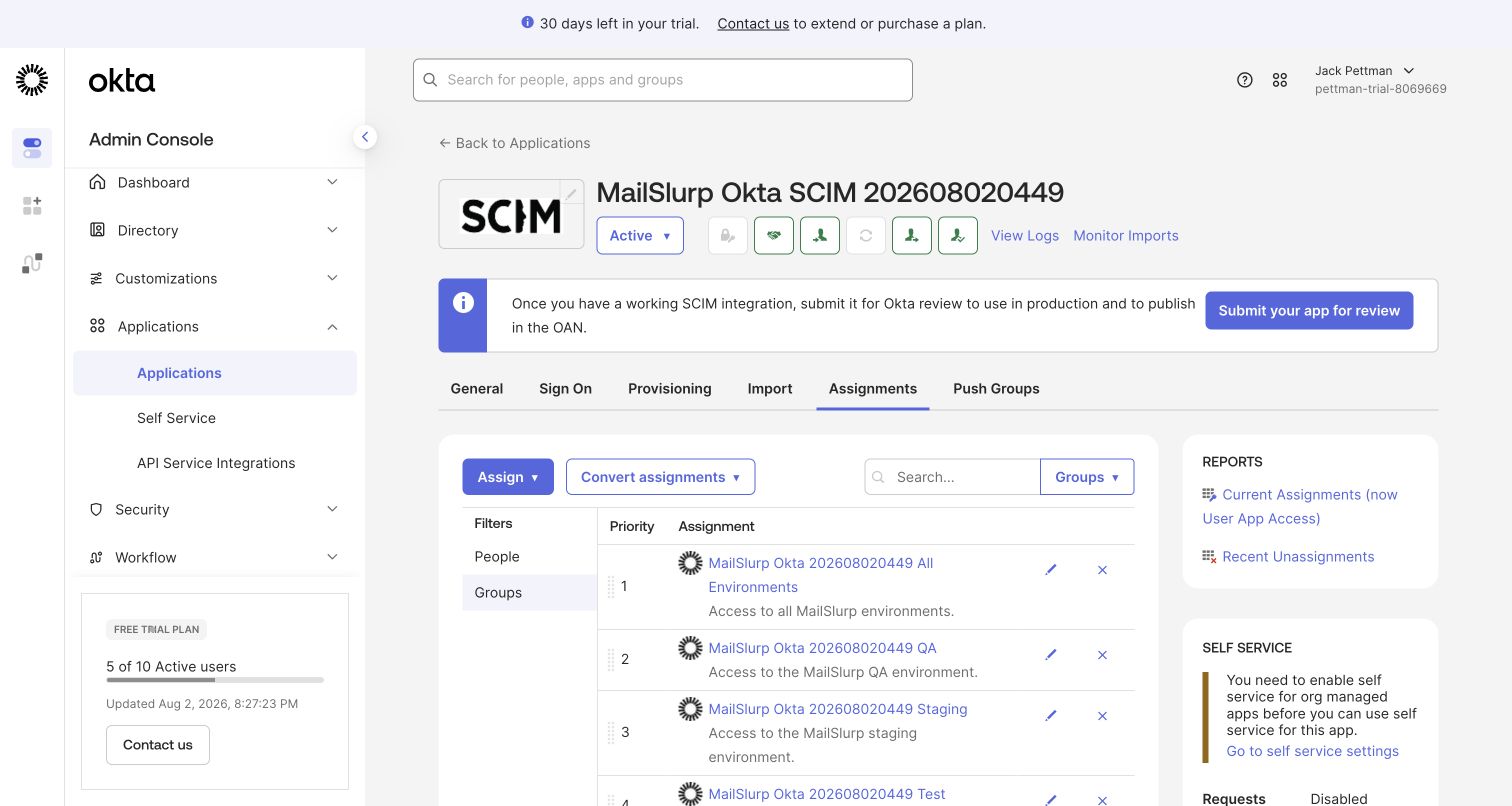The width and height of the screenshot is (1512, 806).
Task: Click the info icon in the review banner
Action: click(463, 302)
